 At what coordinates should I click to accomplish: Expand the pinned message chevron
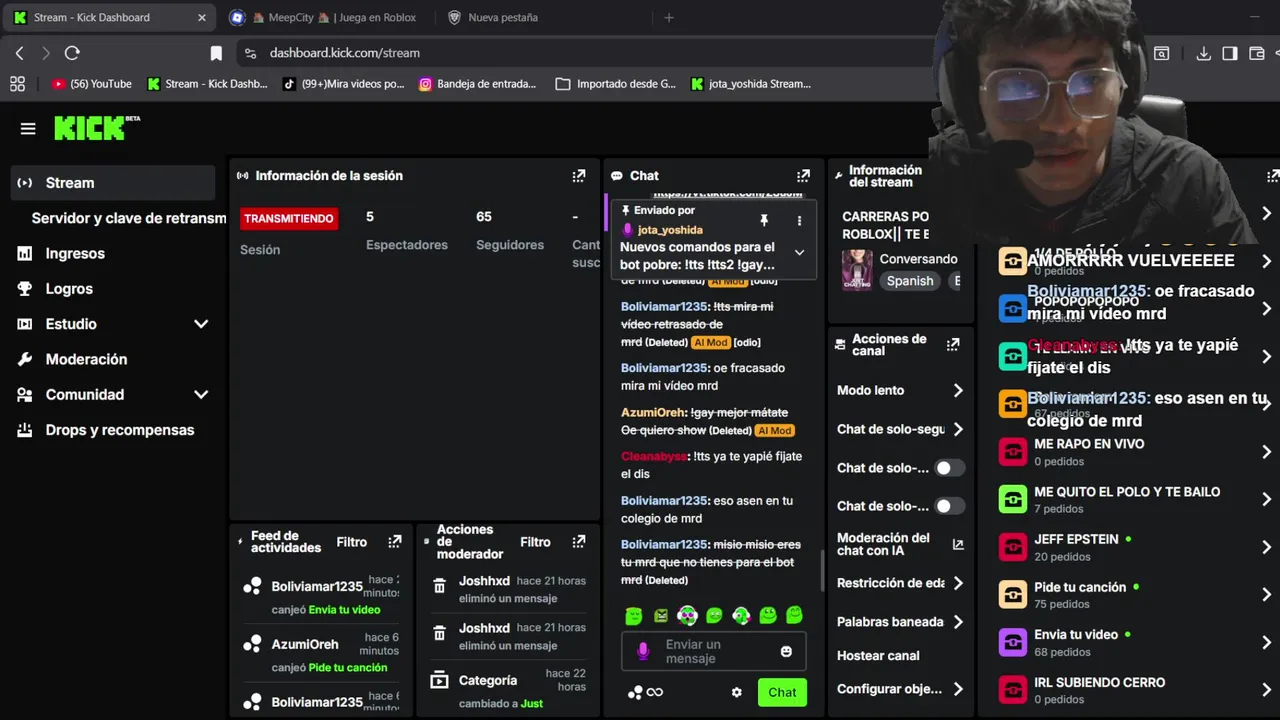(x=799, y=253)
